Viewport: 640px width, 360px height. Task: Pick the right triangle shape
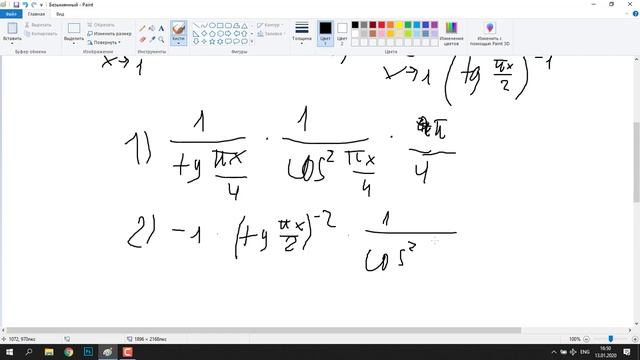[x=196, y=33]
